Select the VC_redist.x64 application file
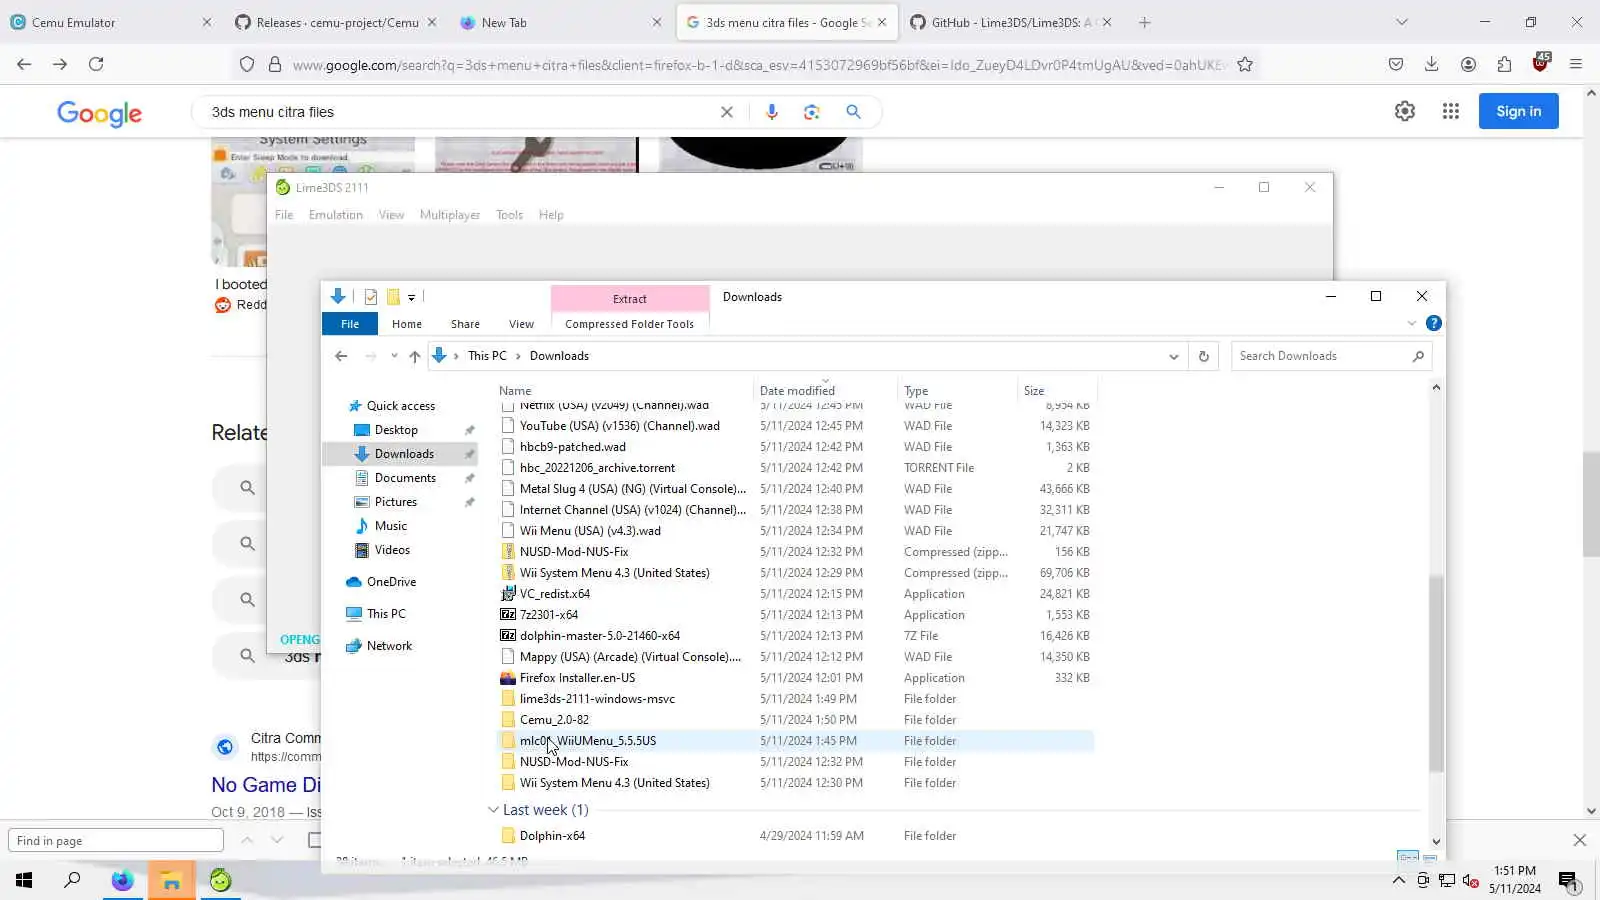The image size is (1600, 900). [555, 594]
